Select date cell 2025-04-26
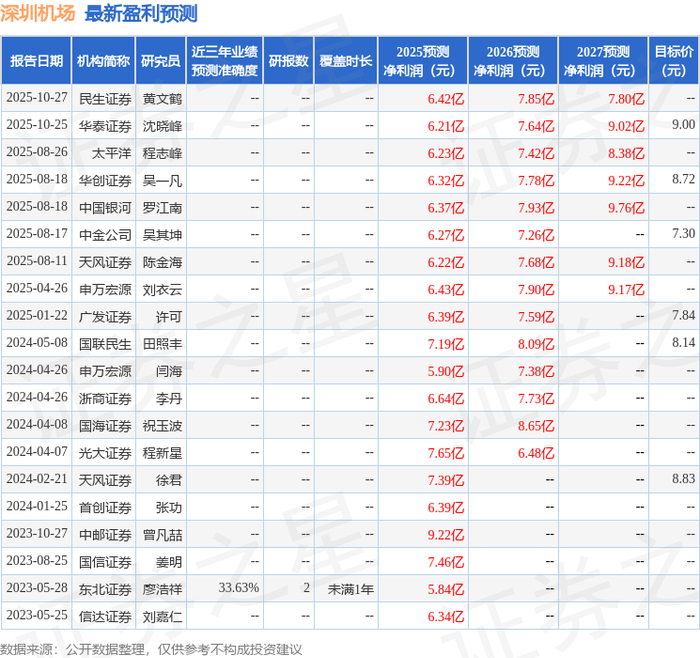This screenshot has width=700, height=658. click(x=37, y=288)
